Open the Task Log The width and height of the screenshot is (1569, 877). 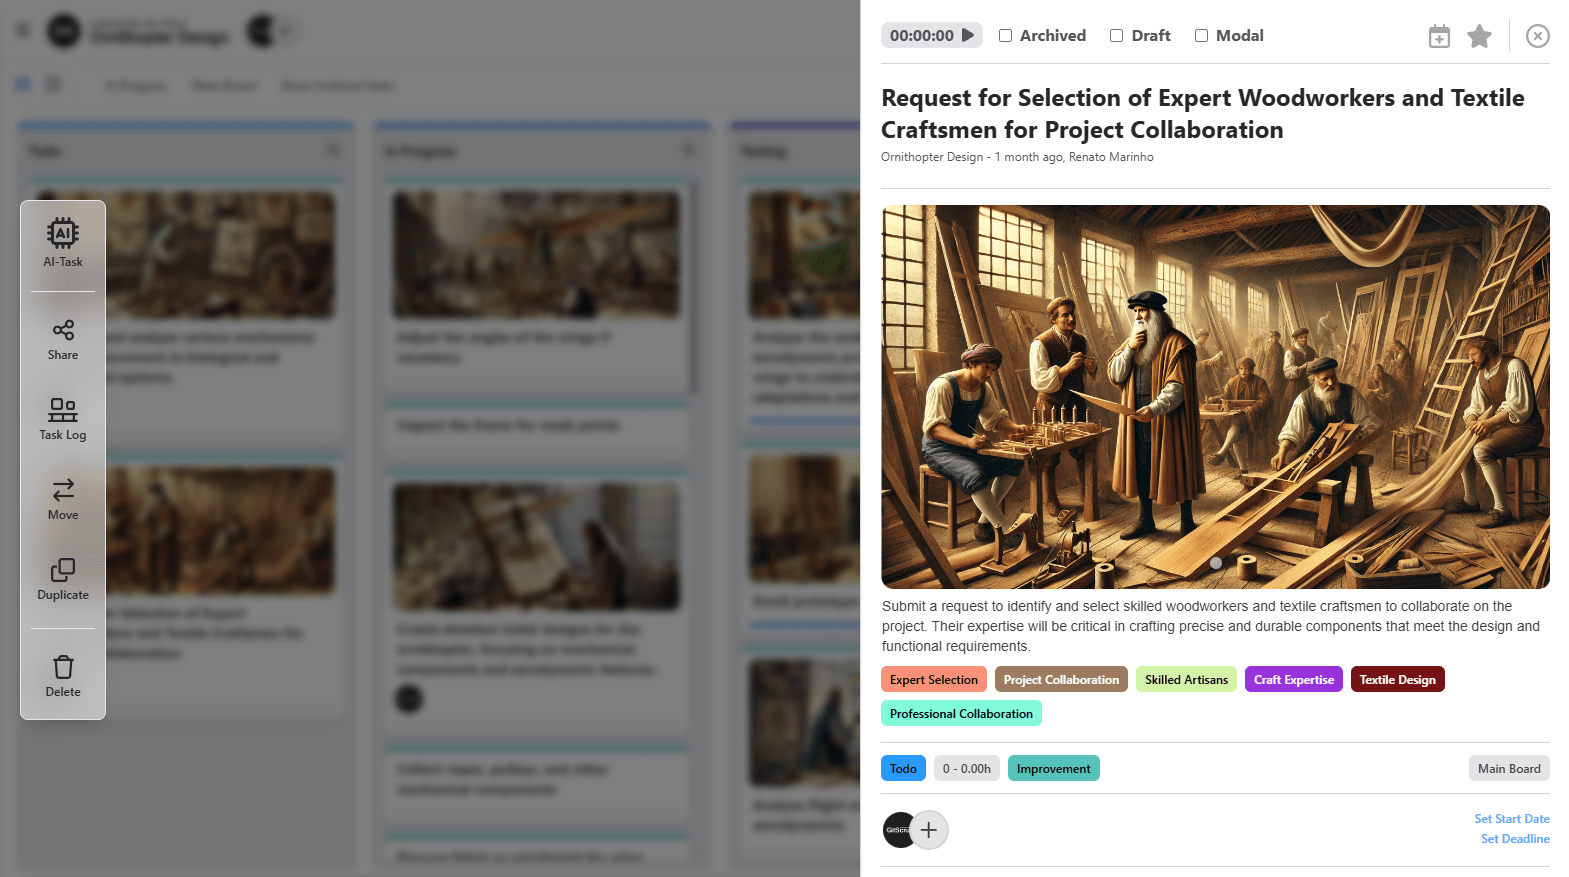pyautogui.click(x=63, y=420)
